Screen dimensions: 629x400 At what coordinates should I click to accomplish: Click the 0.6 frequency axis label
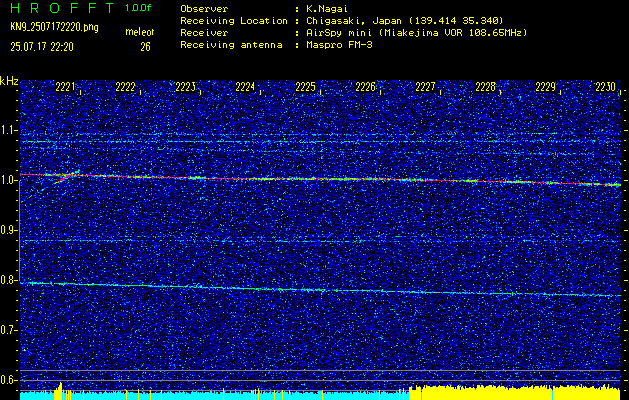[8, 380]
